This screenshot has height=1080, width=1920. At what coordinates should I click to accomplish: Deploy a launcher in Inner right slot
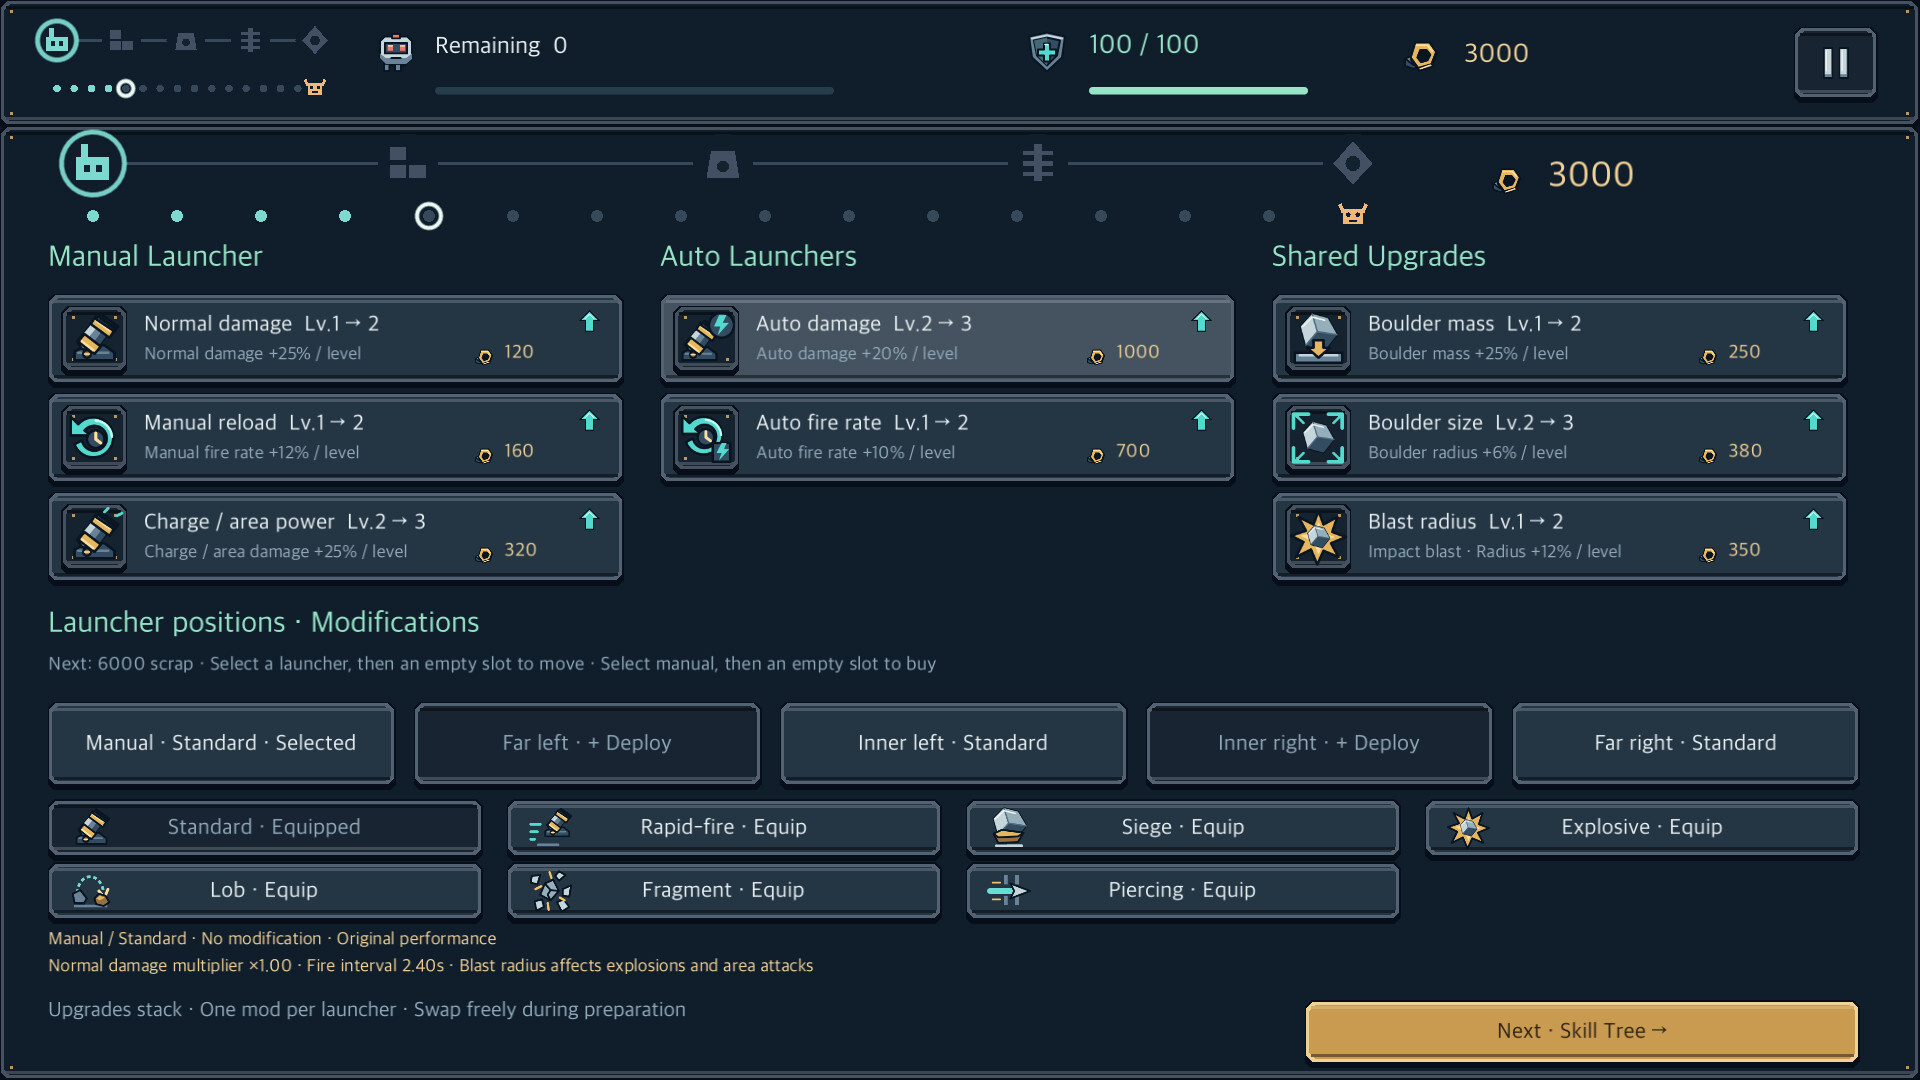pyautogui.click(x=1319, y=743)
